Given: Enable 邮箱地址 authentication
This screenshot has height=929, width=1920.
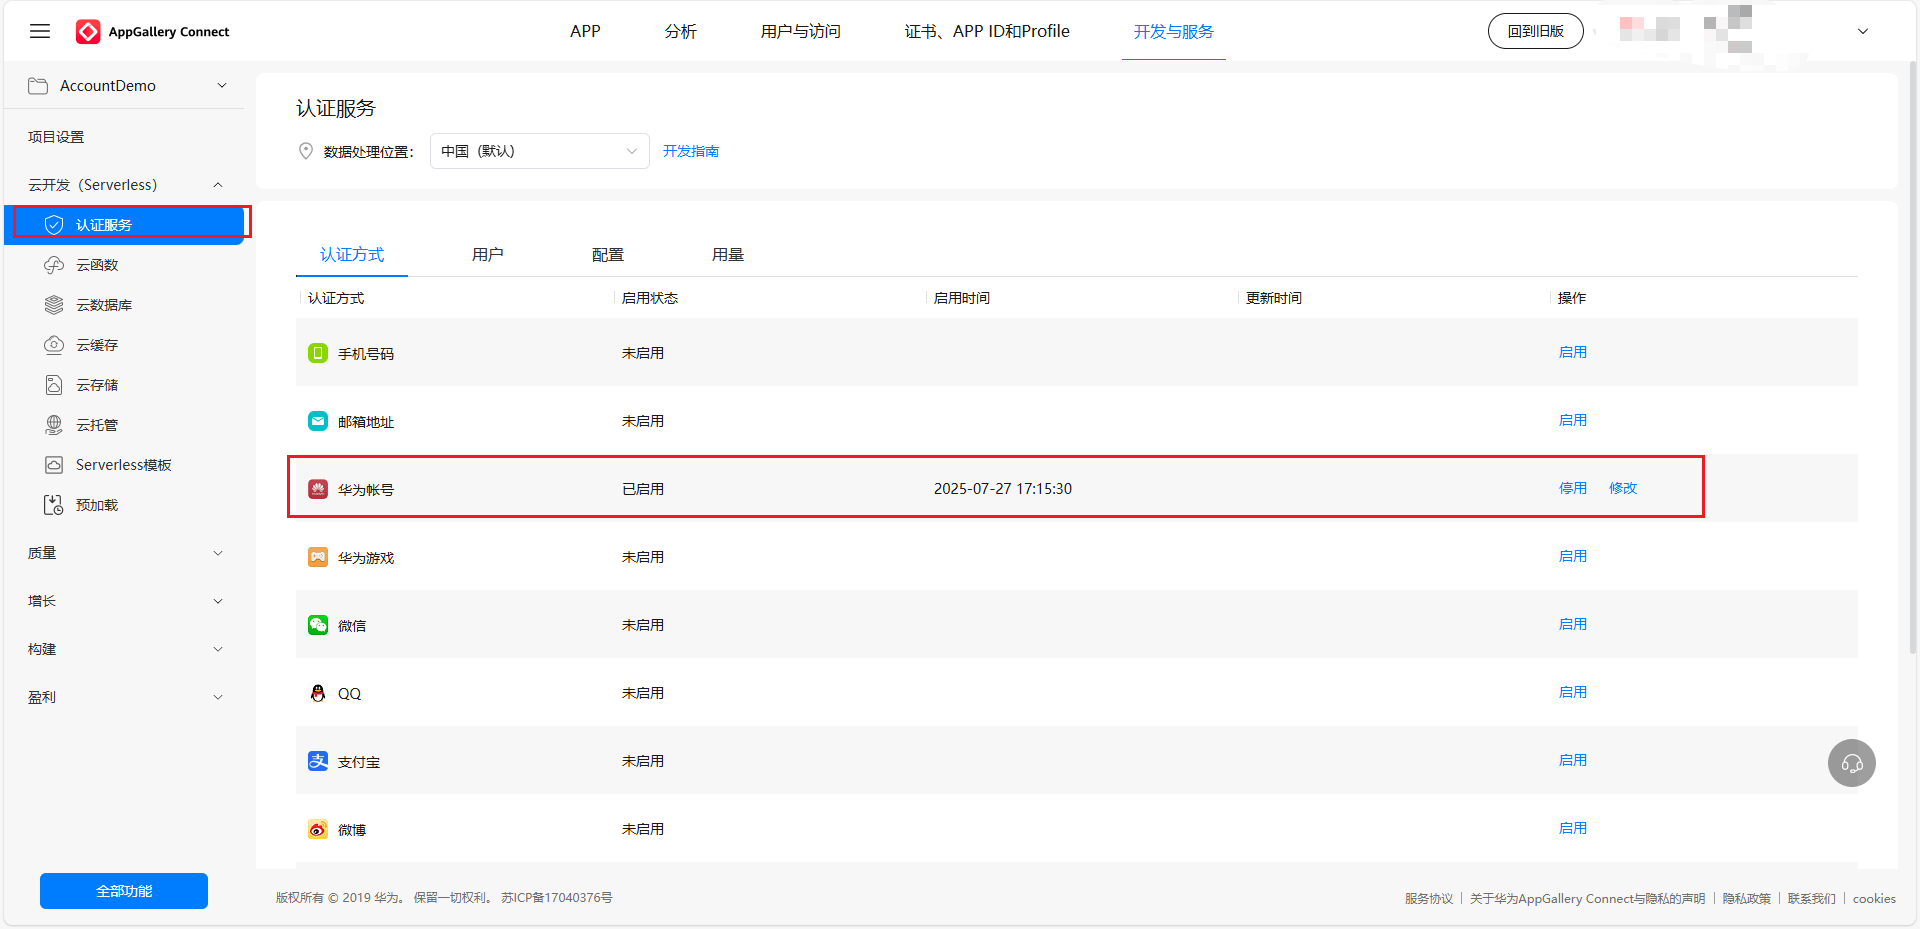Looking at the screenshot, I should point(1573,420).
